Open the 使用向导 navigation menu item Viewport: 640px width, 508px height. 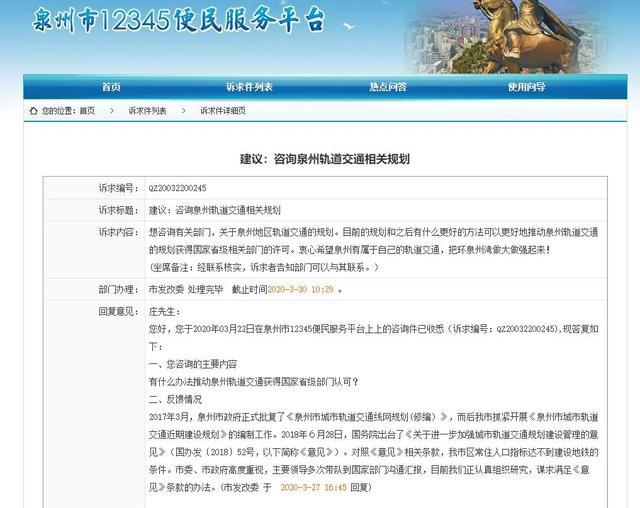coord(527,87)
